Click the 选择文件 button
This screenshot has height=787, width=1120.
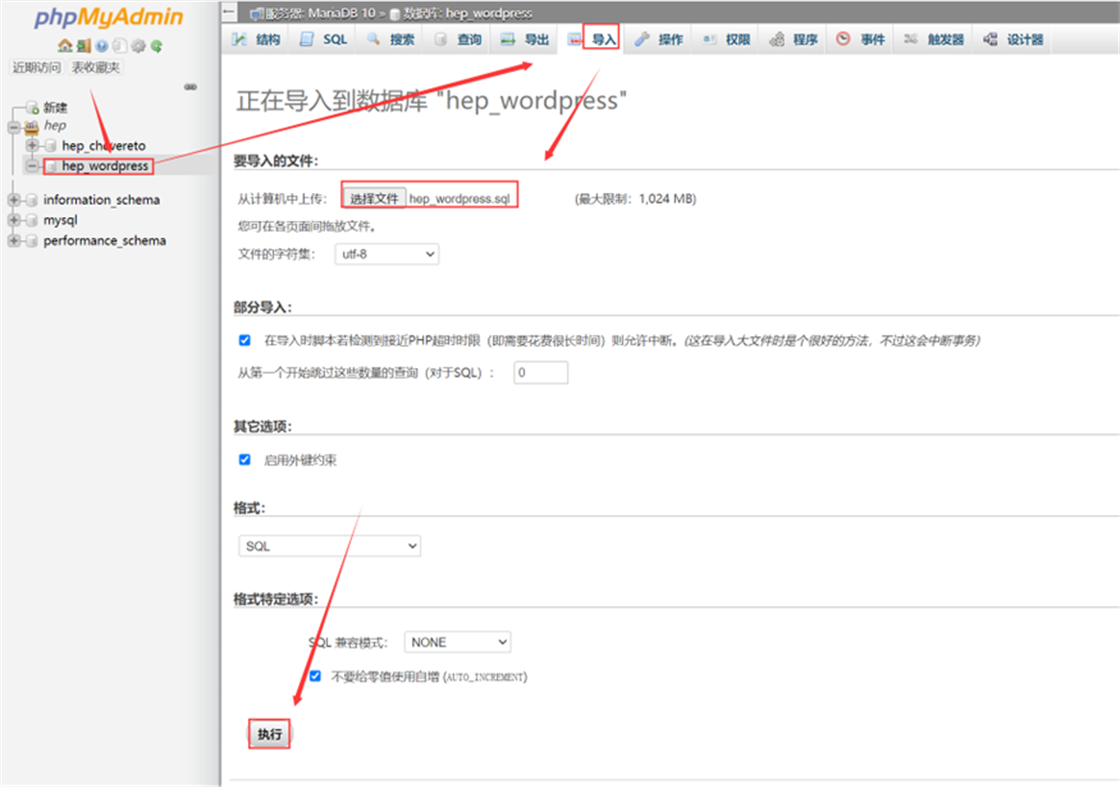click(x=374, y=198)
